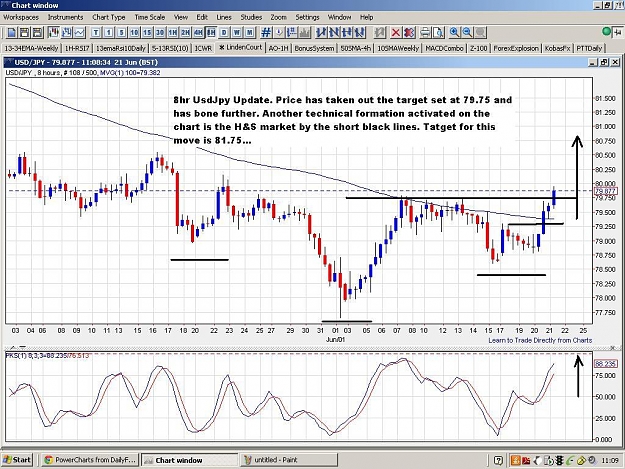Select the 4H time scale button

(198, 32)
